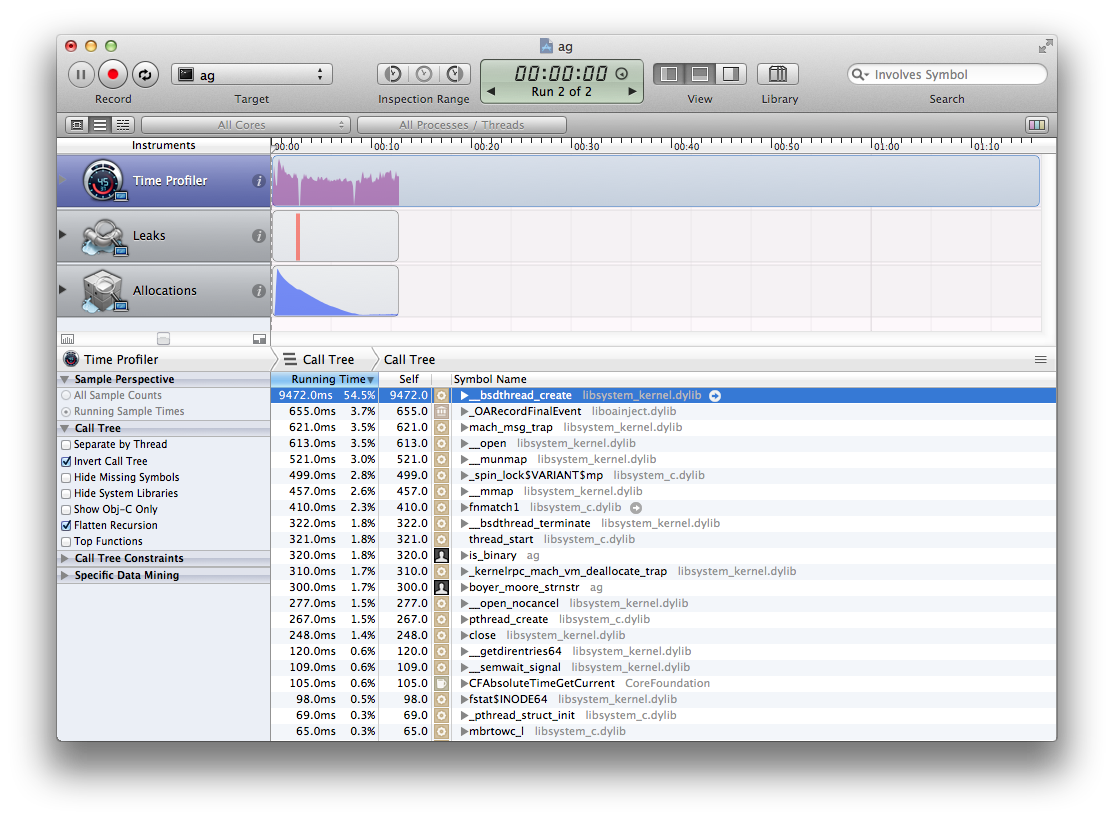The width and height of the screenshot is (1114, 820).
Task: Set inspection range end marker button
Action: click(455, 74)
